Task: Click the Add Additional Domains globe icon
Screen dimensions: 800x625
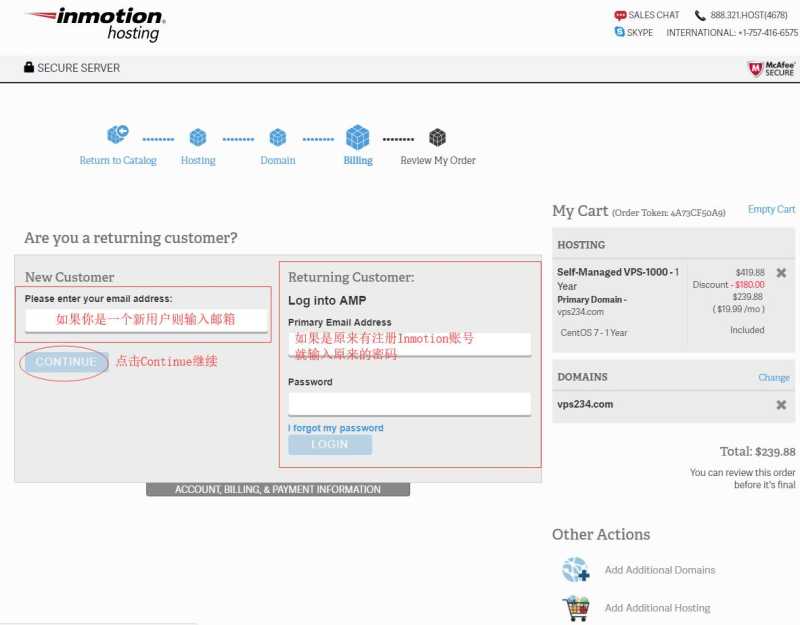Action: [x=576, y=569]
